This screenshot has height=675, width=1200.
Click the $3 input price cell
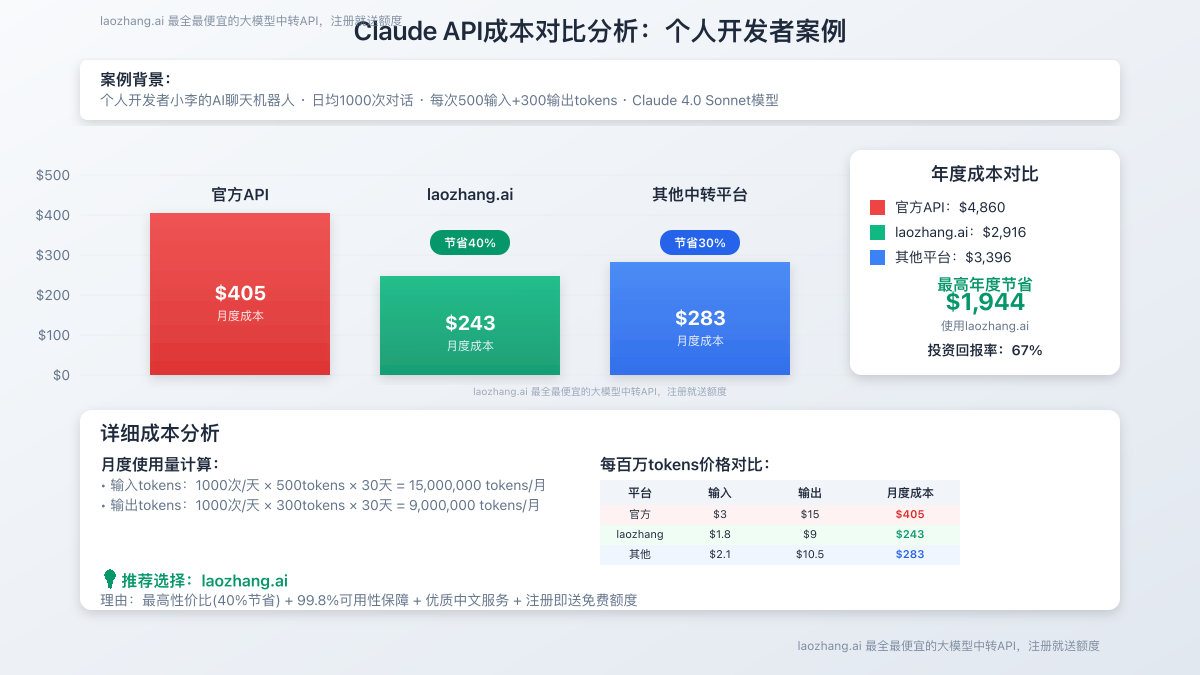click(x=720, y=514)
